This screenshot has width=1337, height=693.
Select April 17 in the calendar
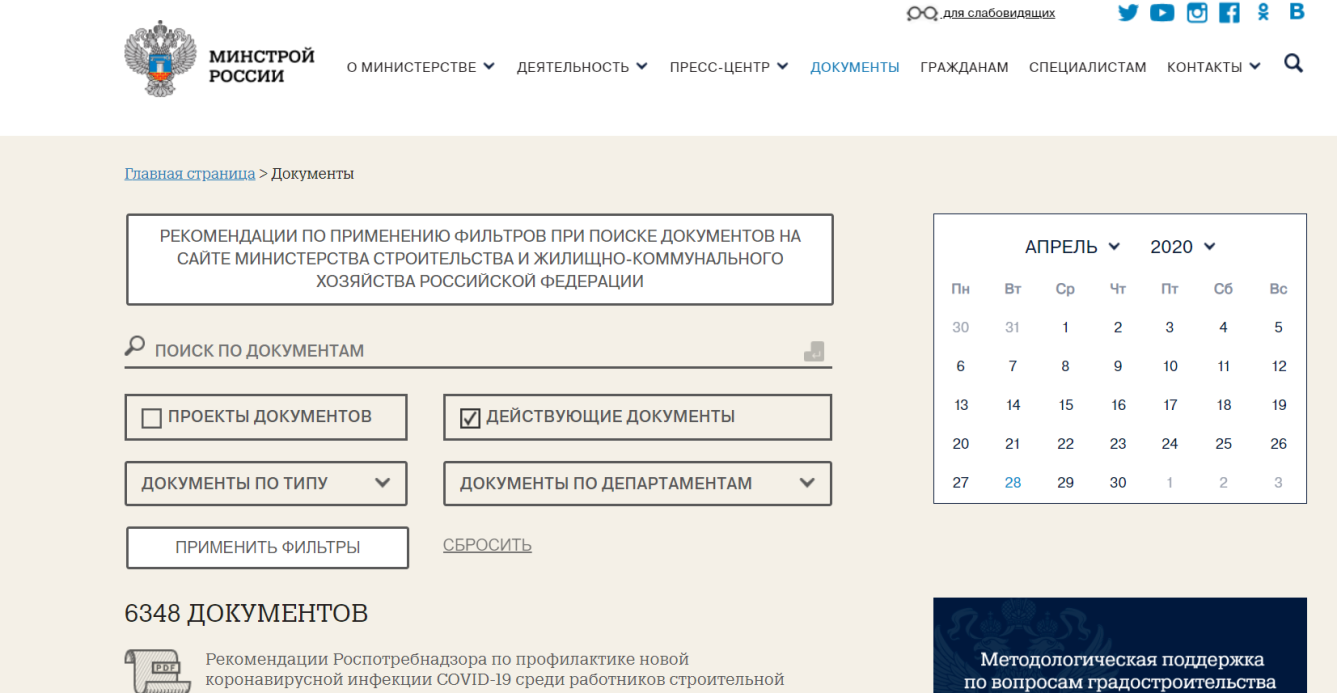tap(1170, 405)
